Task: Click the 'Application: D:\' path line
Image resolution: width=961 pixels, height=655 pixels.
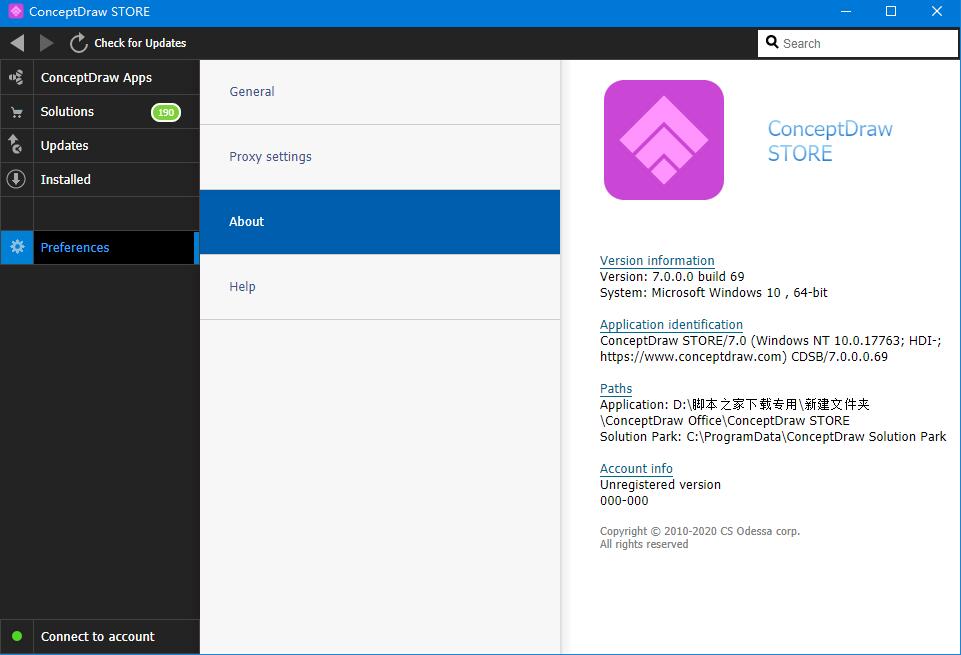Action: tap(734, 404)
